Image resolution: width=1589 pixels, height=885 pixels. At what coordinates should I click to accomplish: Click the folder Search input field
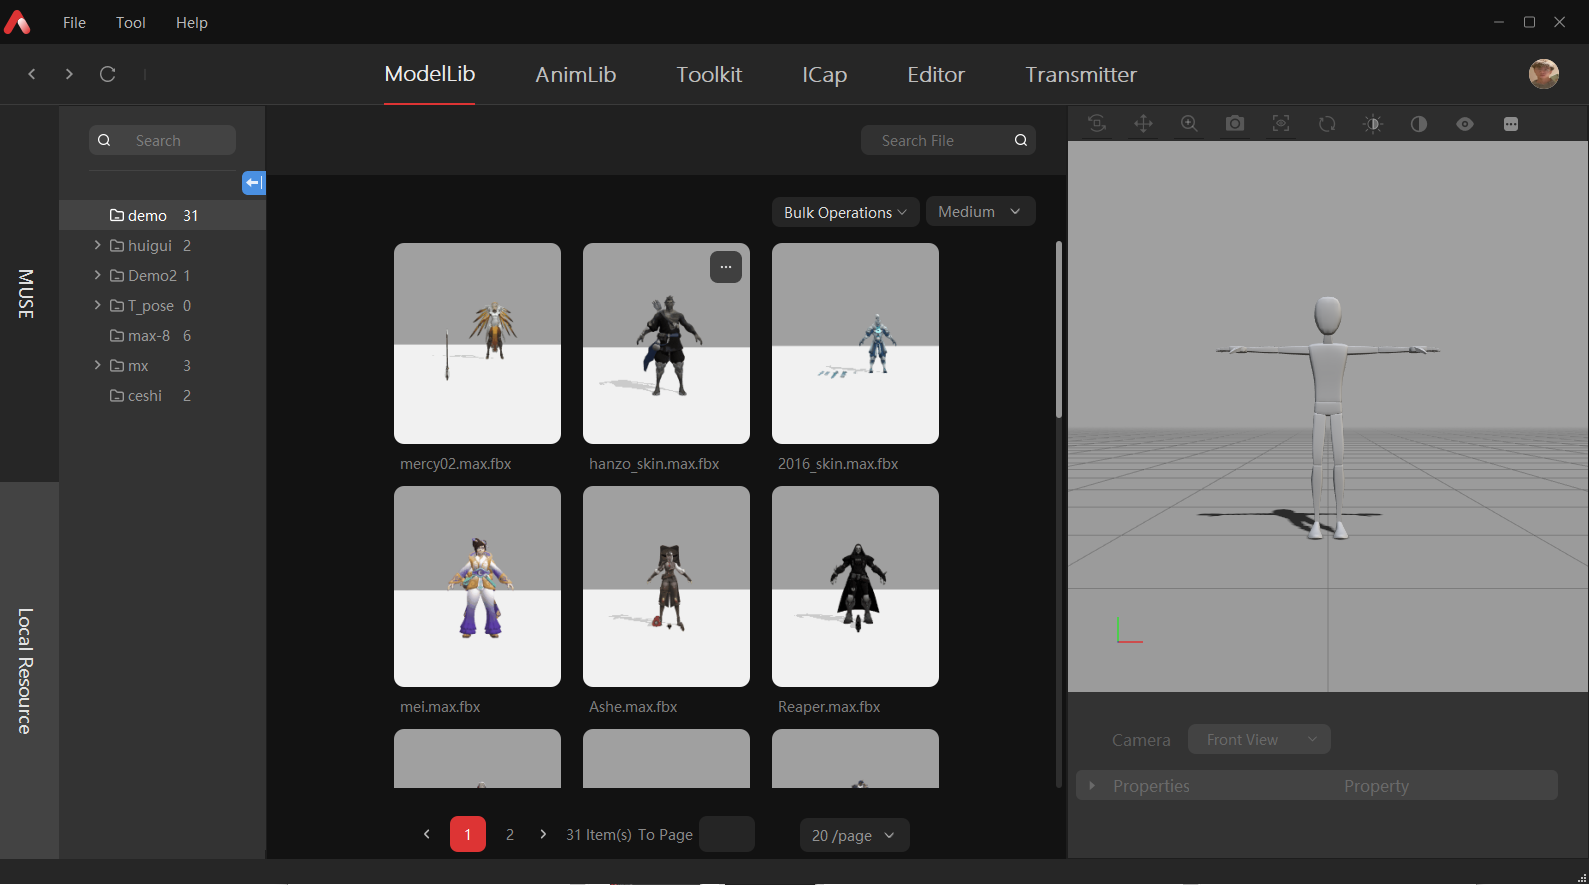[162, 140]
